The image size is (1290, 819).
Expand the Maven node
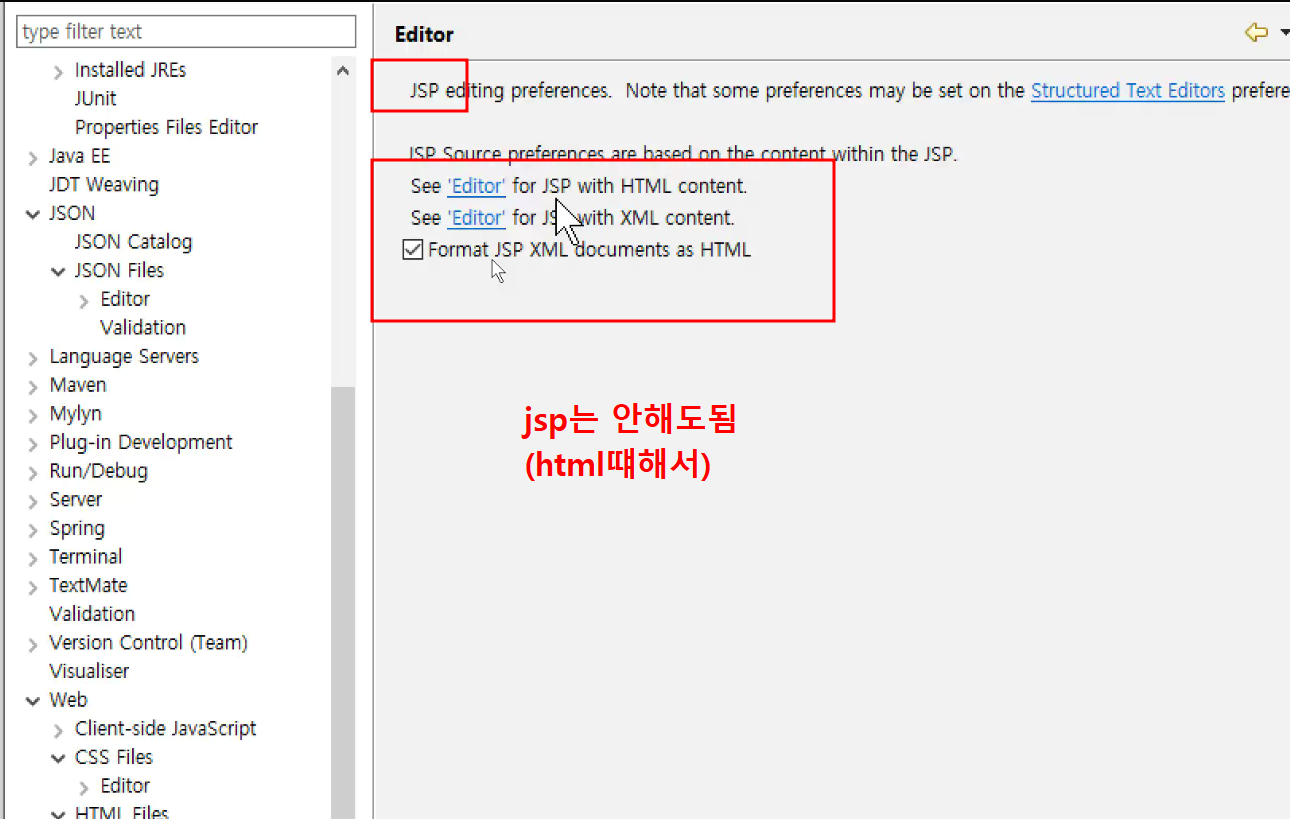coord(33,387)
